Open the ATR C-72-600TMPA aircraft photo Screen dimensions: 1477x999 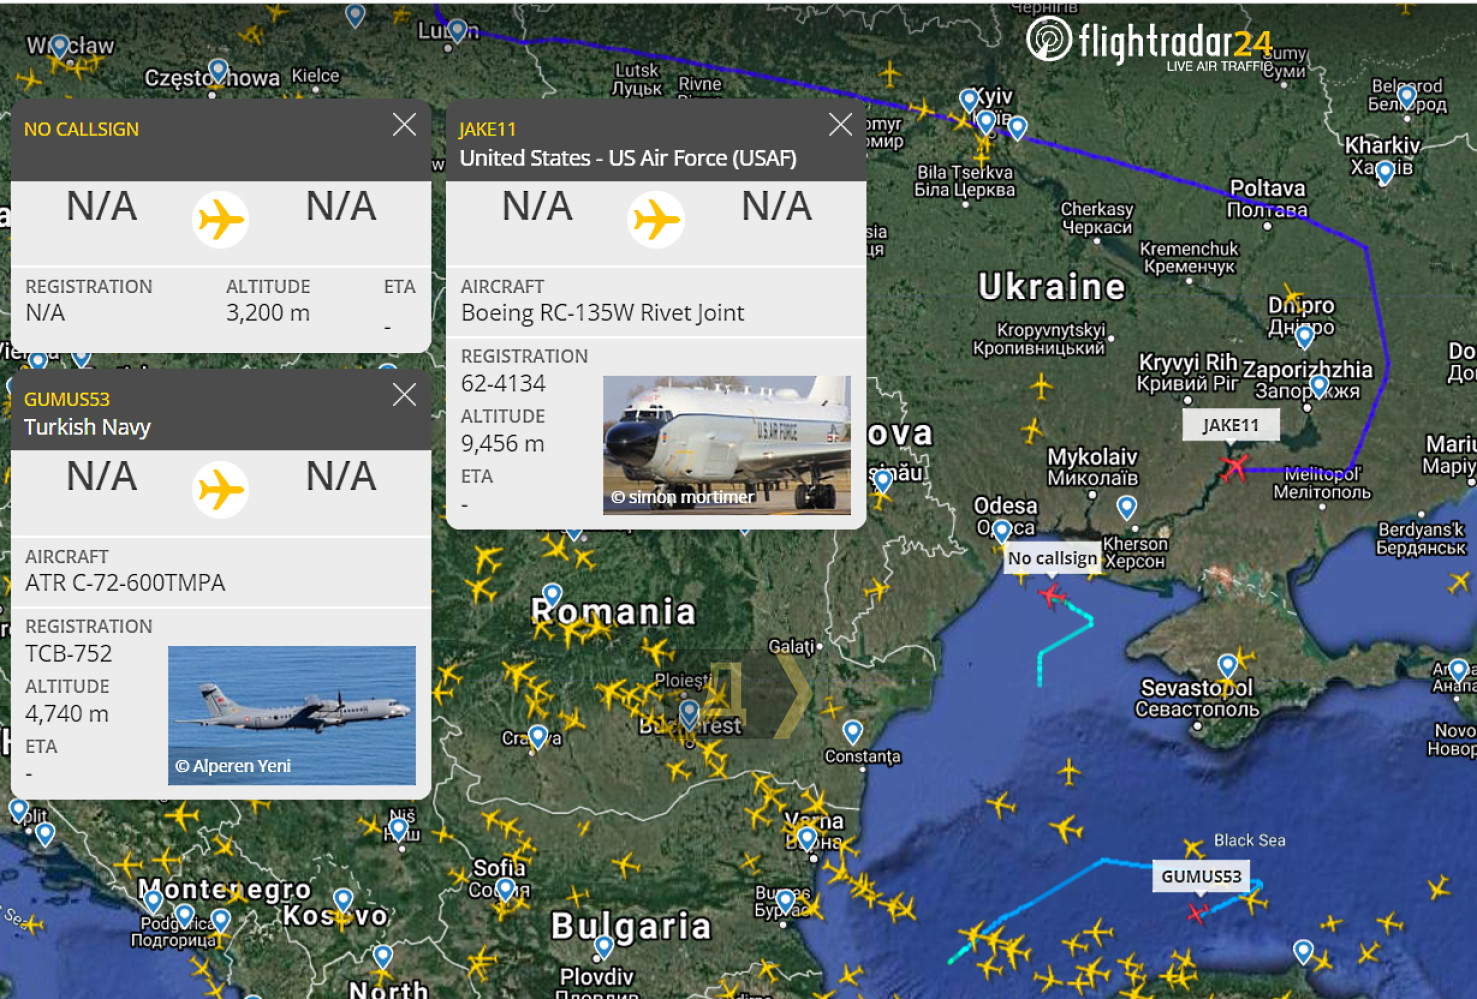(292, 715)
